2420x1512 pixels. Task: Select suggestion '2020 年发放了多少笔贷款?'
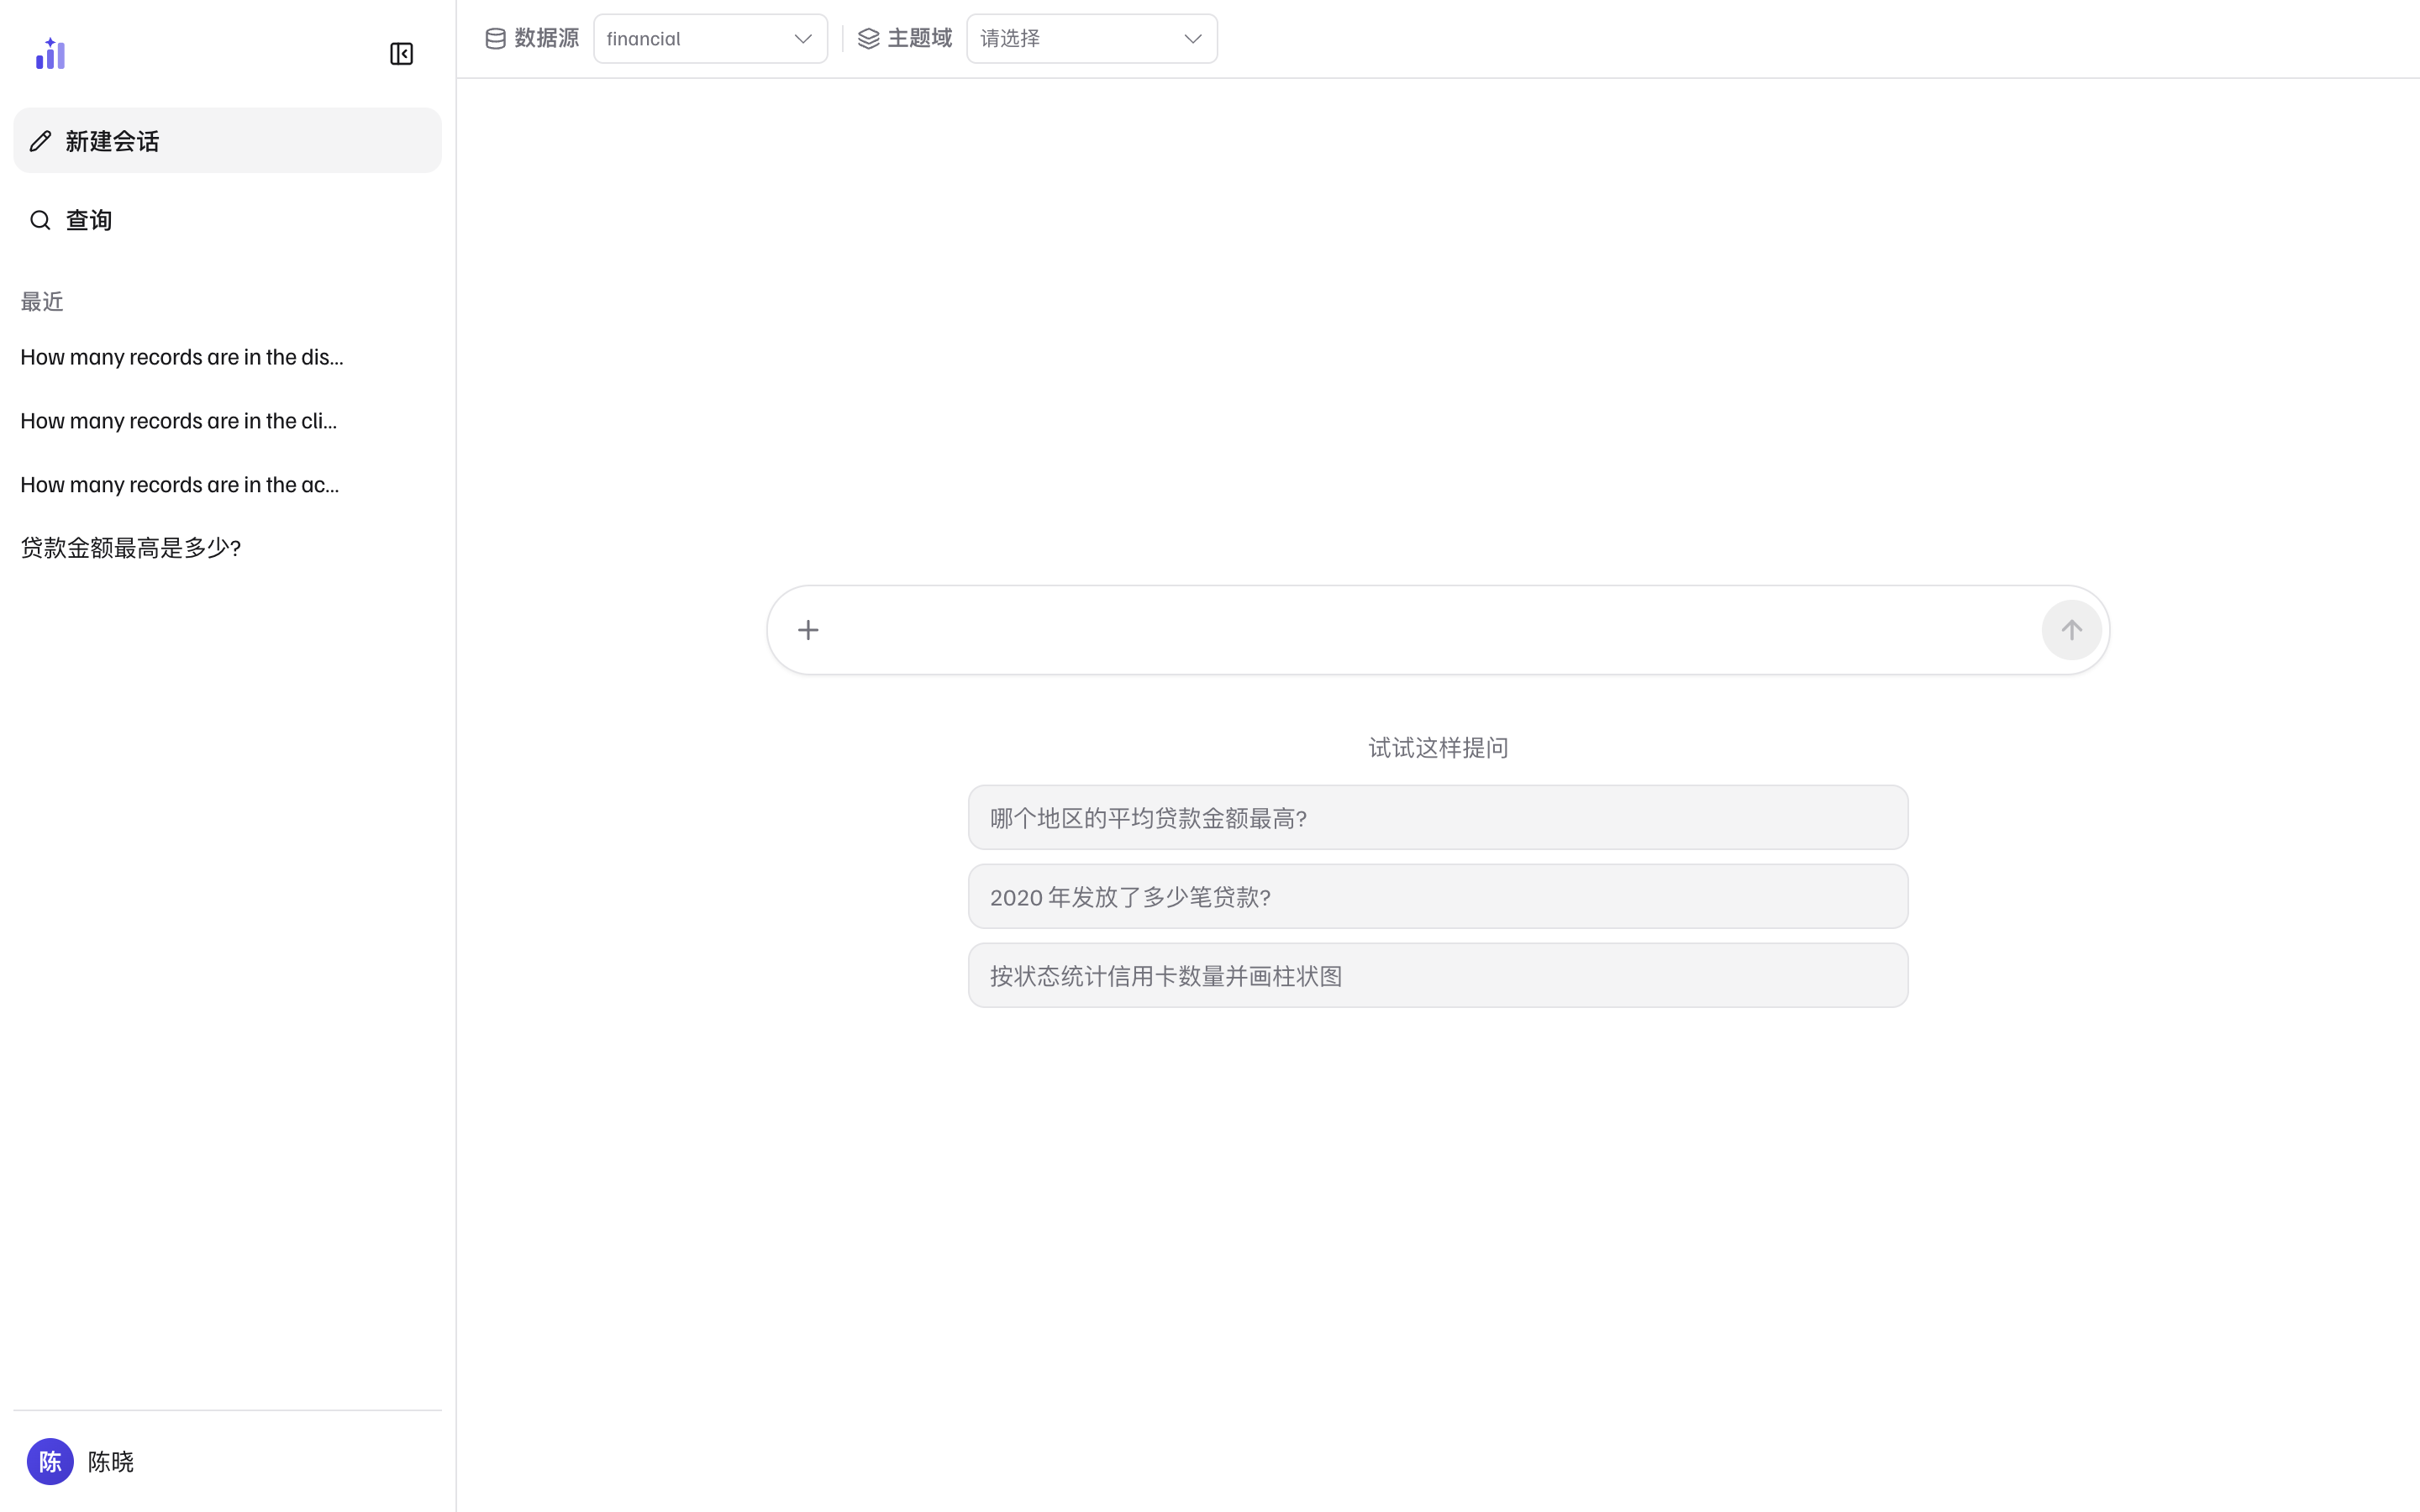coord(1438,897)
